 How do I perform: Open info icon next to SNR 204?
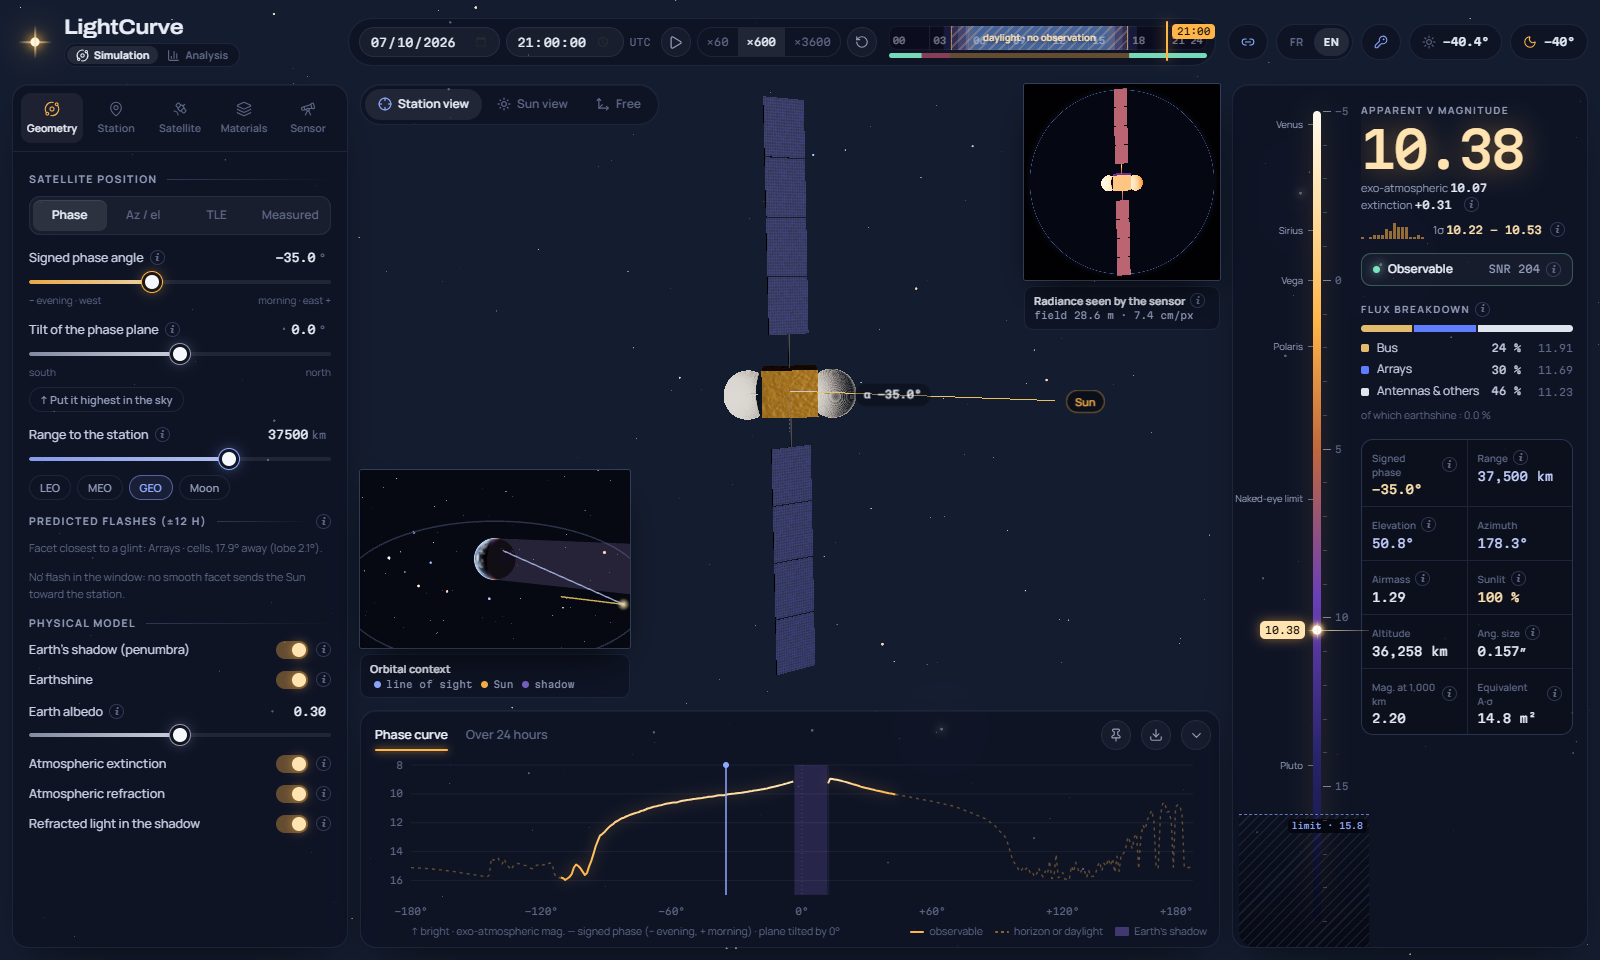(1554, 269)
